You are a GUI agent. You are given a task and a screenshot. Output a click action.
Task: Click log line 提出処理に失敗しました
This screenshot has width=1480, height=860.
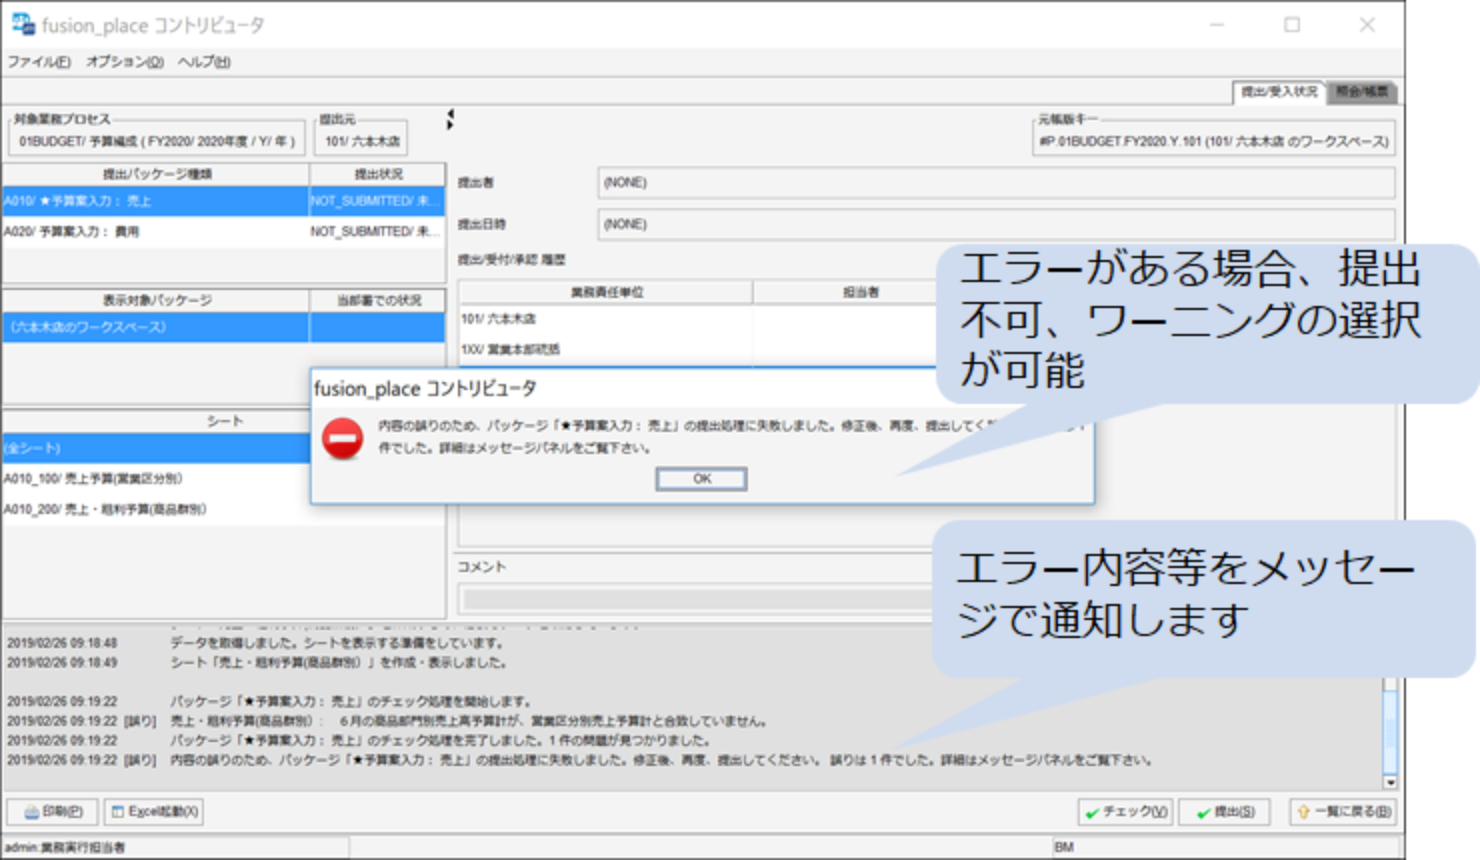point(661,761)
